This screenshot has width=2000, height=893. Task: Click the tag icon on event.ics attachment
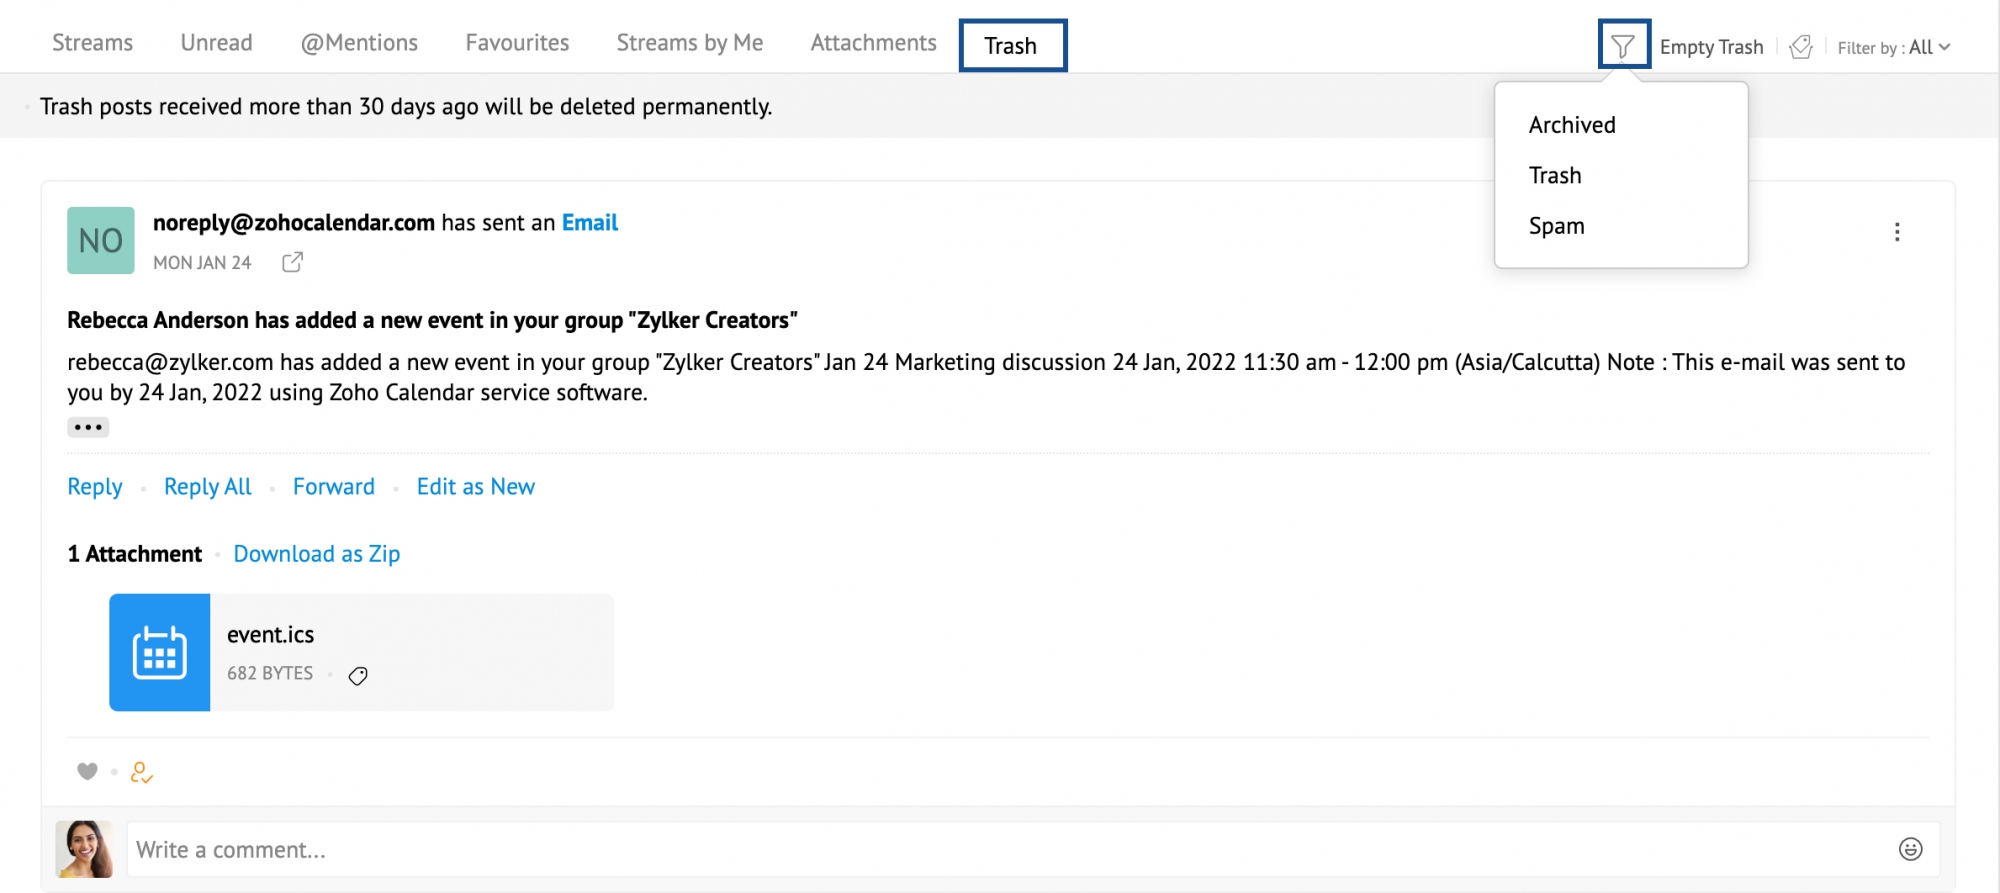358,676
